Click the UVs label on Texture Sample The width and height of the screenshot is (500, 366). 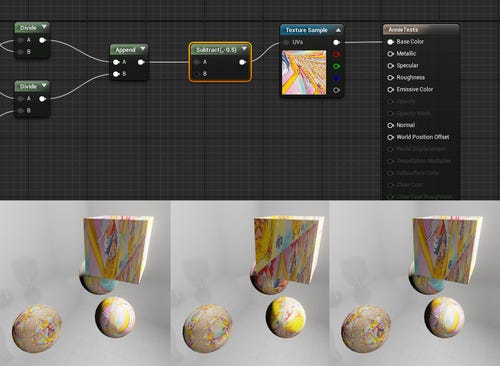[297, 42]
